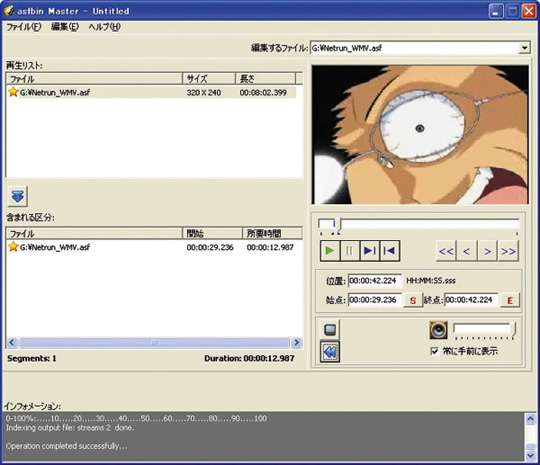Image resolution: width=540 pixels, height=465 pixels.
Task: Click the video preview frame
Action: pos(420,135)
